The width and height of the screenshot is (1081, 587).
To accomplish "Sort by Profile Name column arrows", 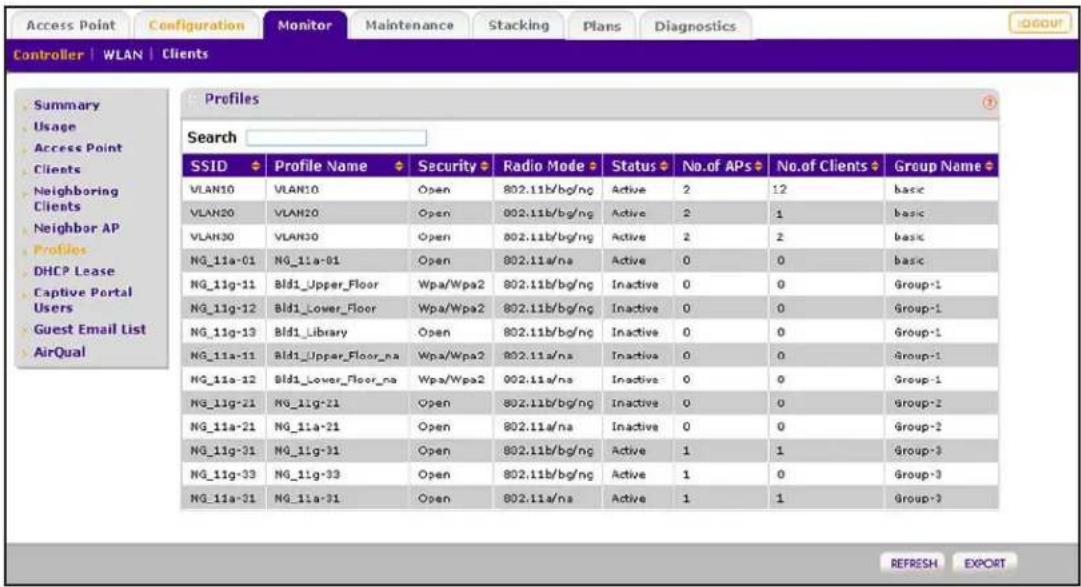I will tap(398, 166).
